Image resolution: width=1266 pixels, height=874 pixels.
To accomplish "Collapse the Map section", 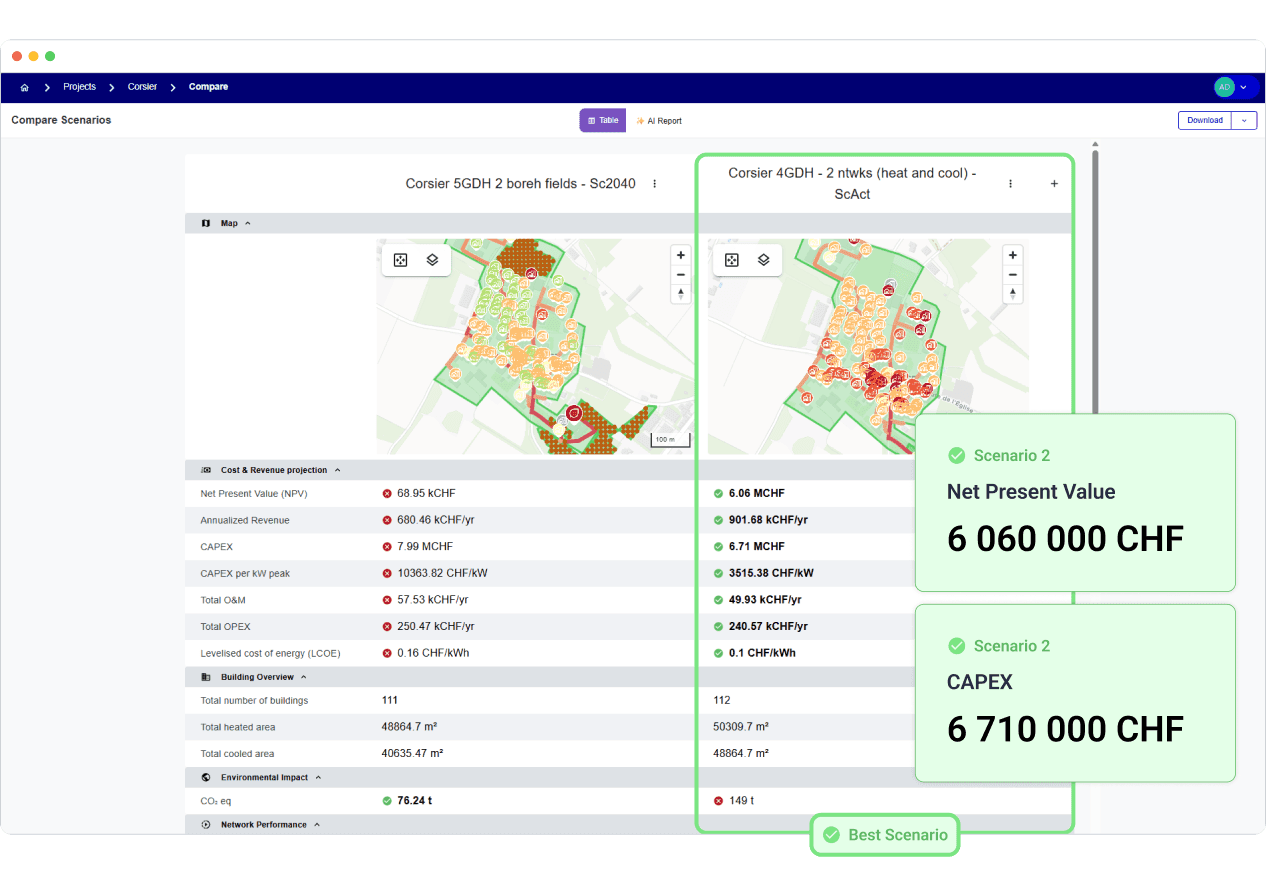I will [x=248, y=223].
